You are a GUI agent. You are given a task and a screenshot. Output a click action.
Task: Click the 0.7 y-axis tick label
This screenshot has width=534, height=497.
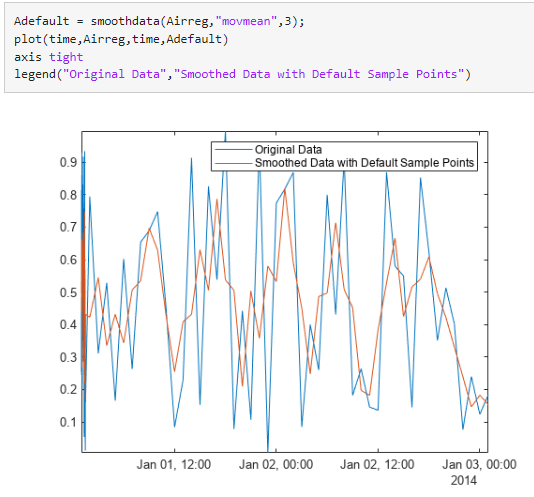point(68,227)
